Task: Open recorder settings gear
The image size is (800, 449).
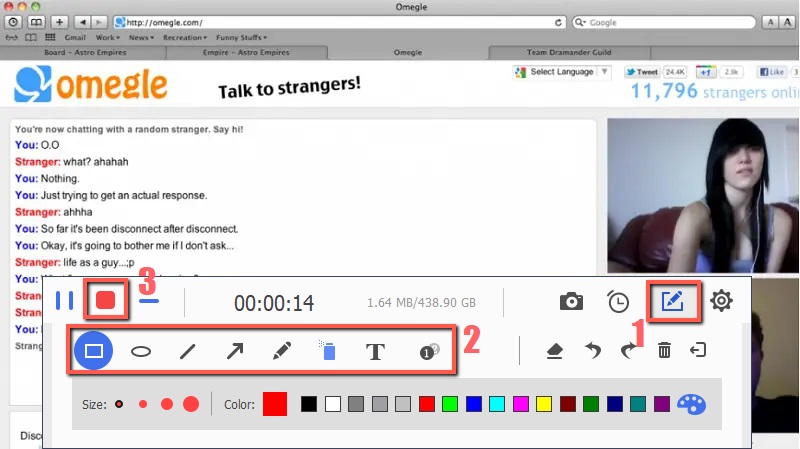Action: pos(721,300)
